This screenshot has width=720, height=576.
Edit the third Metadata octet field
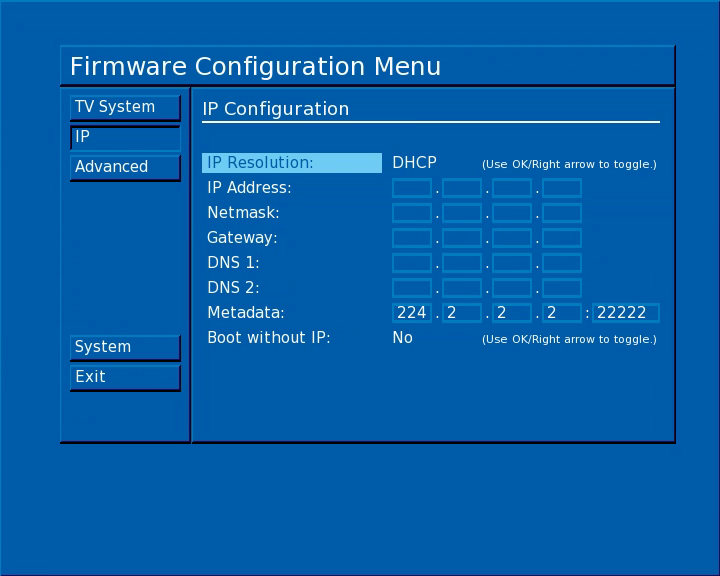point(512,313)
